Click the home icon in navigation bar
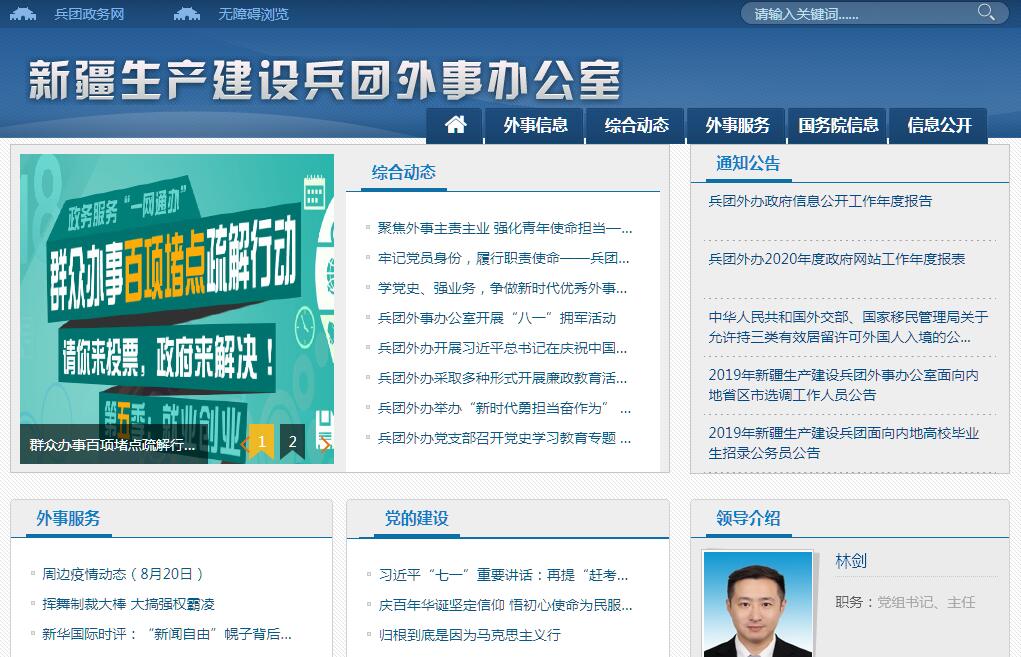1021x657 pixels. tap(456, 125)
